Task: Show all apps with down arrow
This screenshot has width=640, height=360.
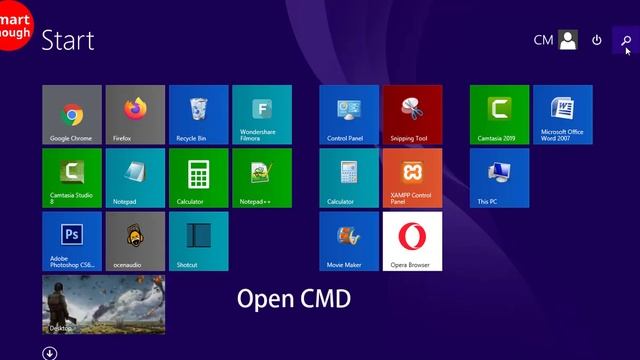Action: click(50, 353)
